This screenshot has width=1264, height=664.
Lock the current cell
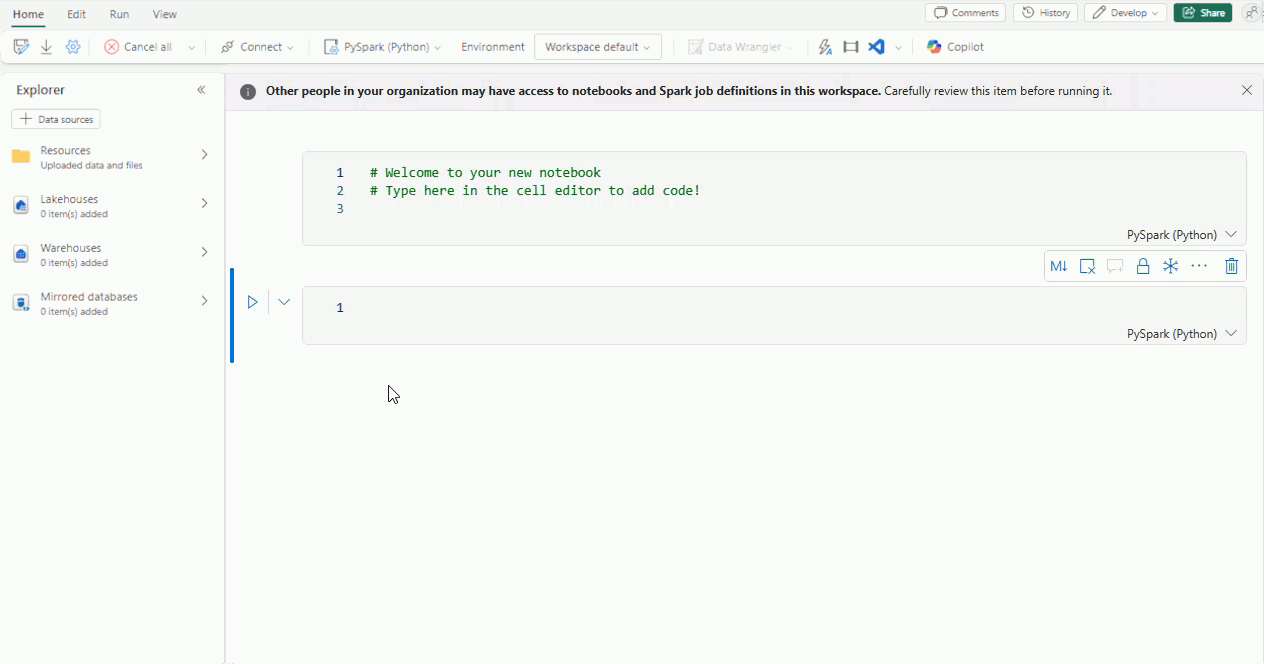click(x=1143, y=266)
